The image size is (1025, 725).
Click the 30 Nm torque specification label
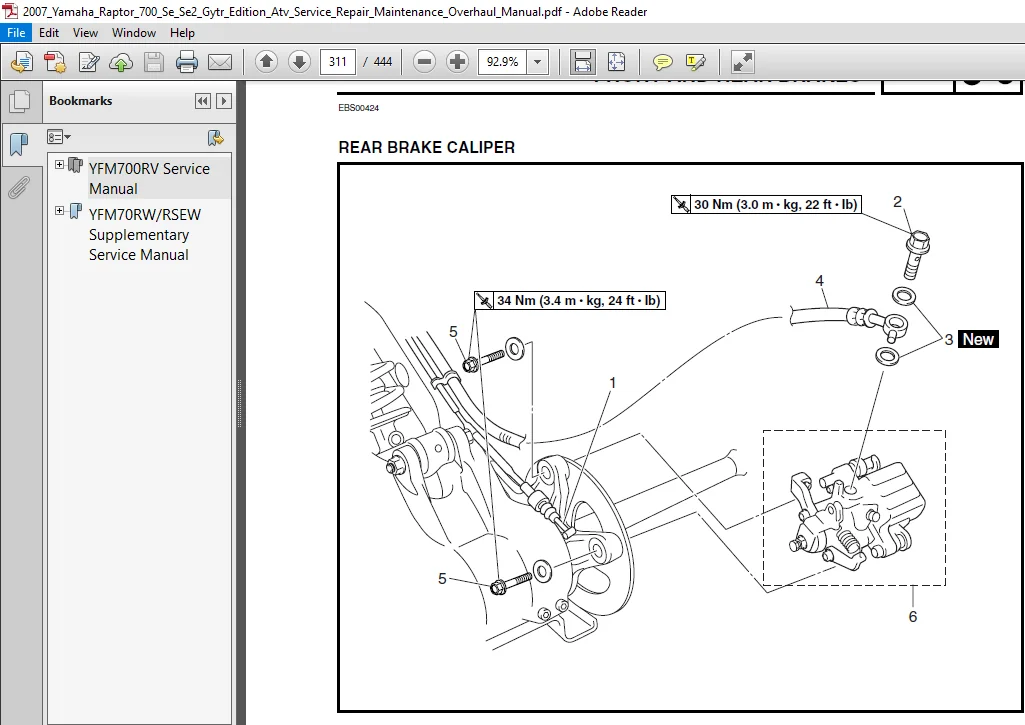click(x=766, y=205)
